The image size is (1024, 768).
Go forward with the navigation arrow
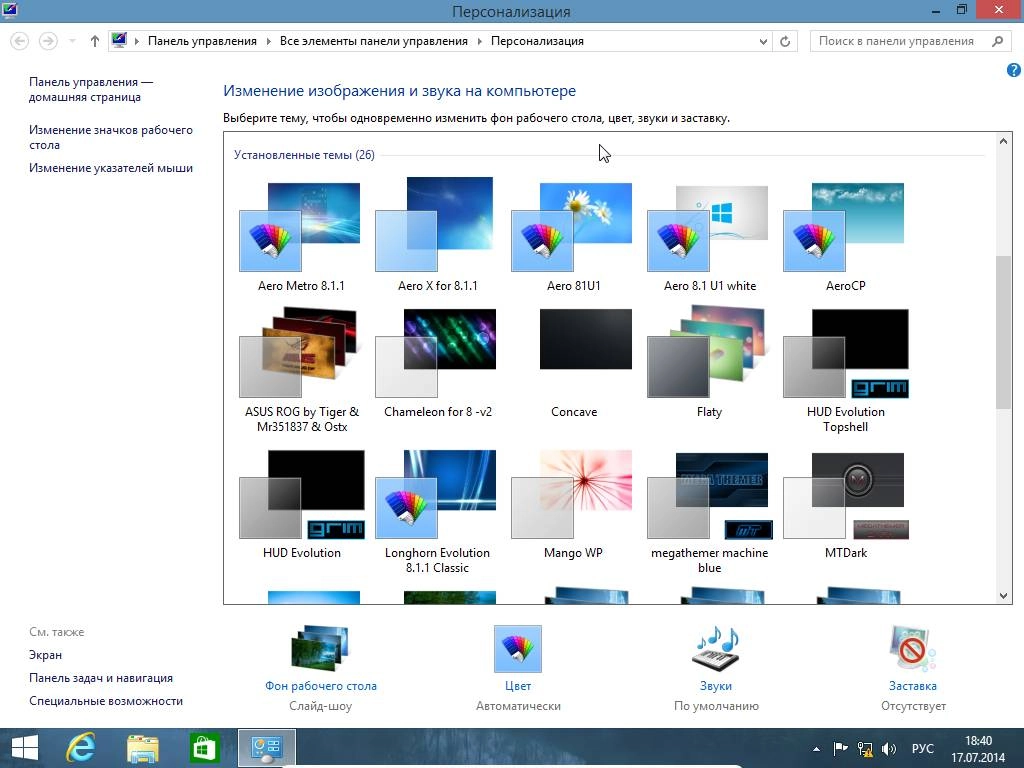[x=48, y=41]
